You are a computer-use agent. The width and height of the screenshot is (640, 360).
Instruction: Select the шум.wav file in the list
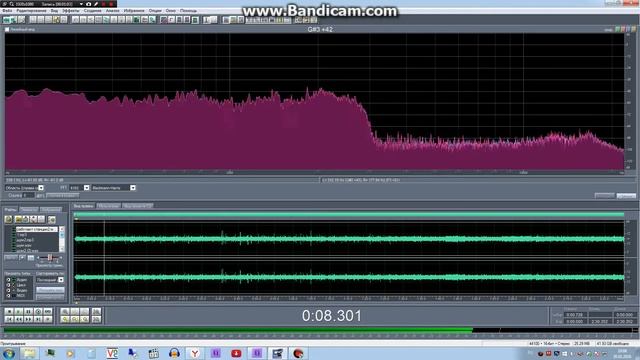24,245
